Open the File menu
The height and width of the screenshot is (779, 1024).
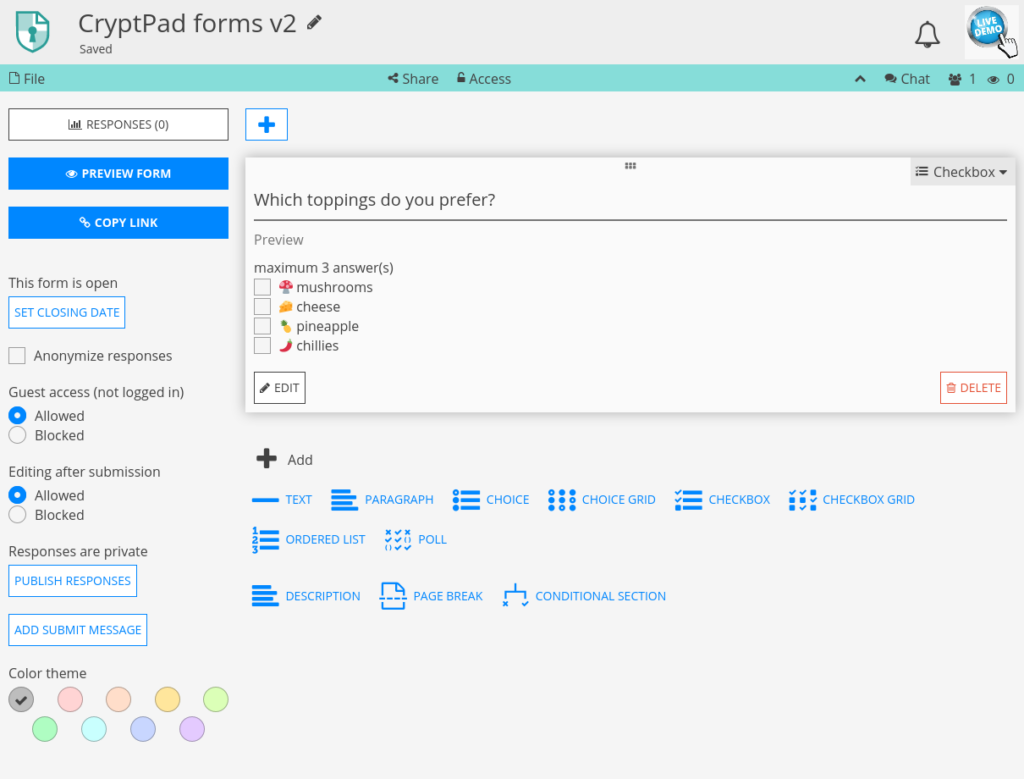tap(27, 79)
